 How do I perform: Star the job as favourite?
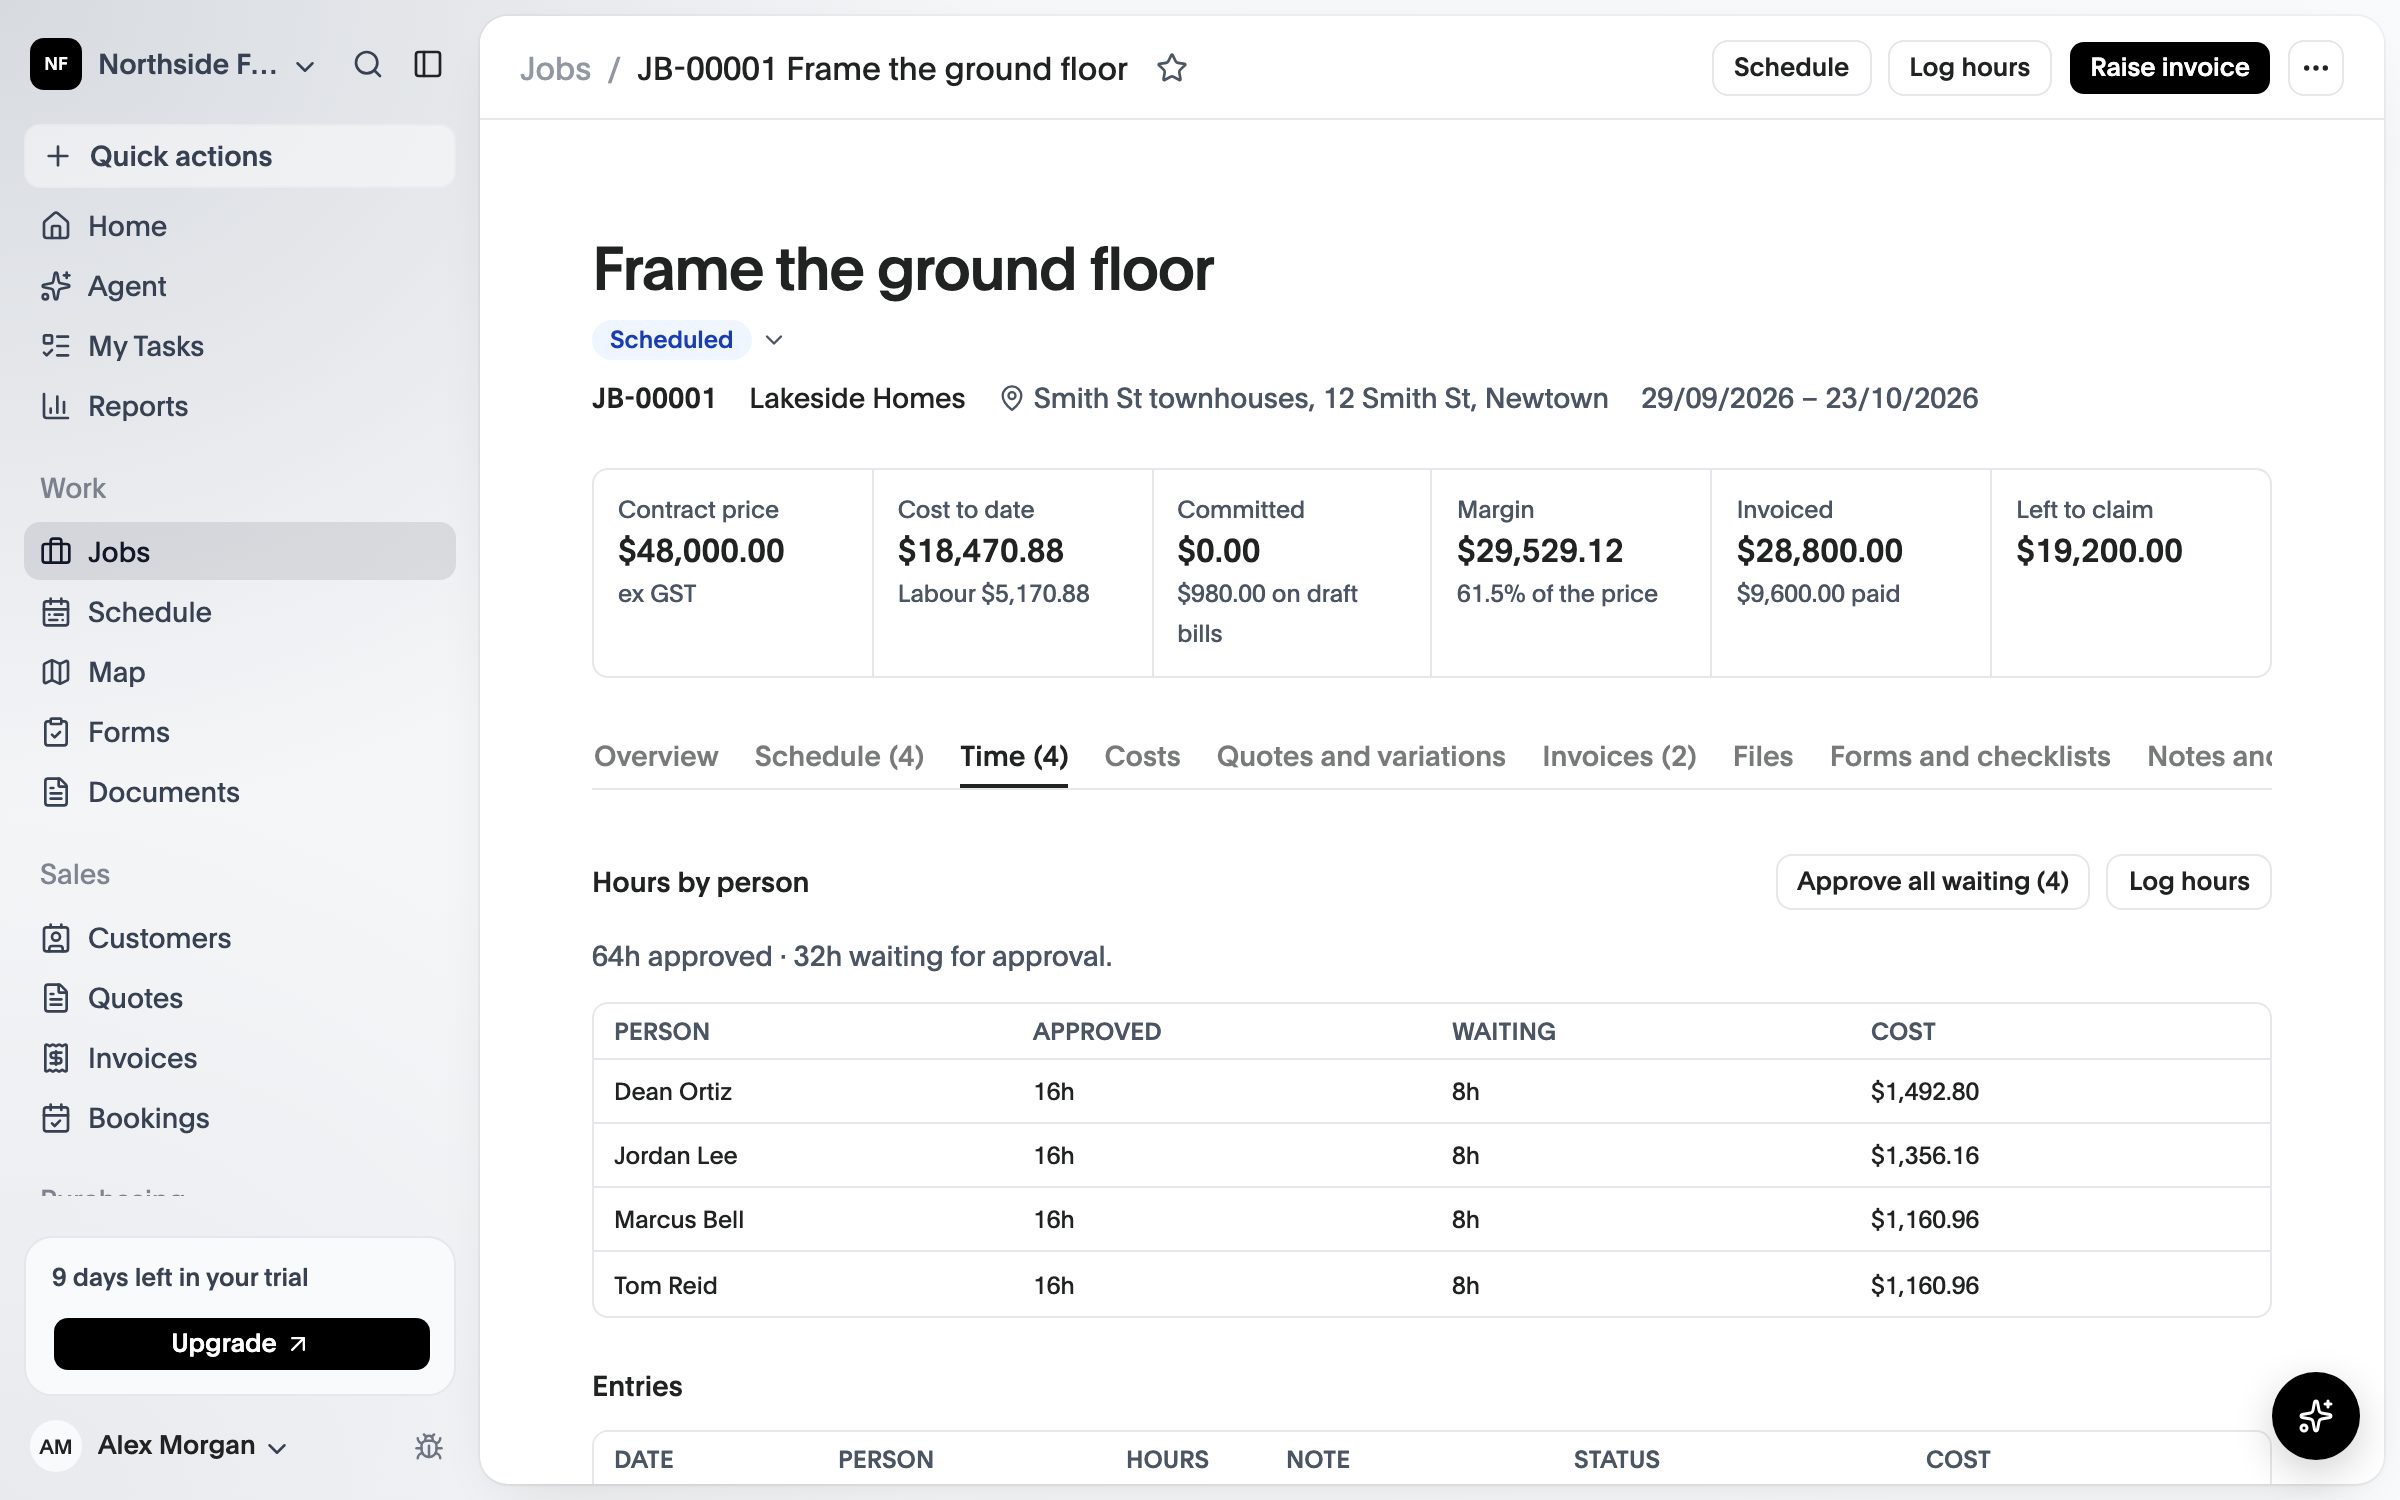1172,69
